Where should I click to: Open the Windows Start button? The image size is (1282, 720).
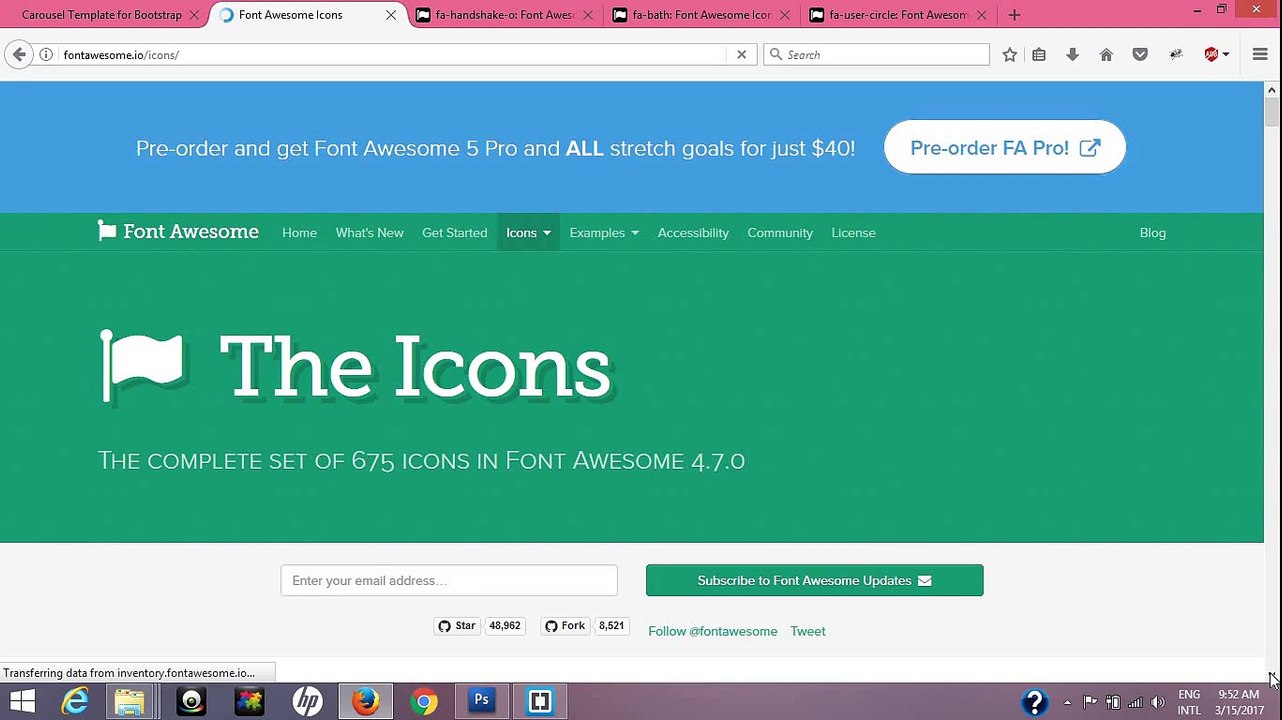(x=22, y=702)
